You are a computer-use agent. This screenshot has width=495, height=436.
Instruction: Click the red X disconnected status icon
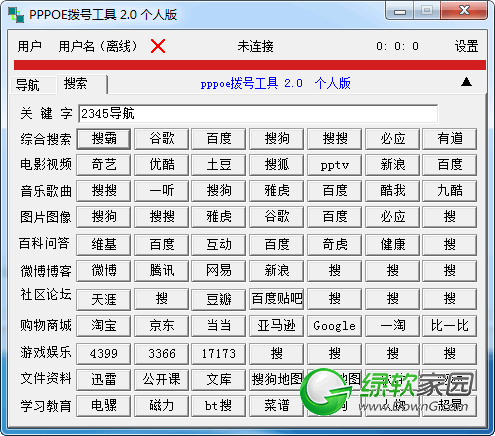tap(158, 46)
